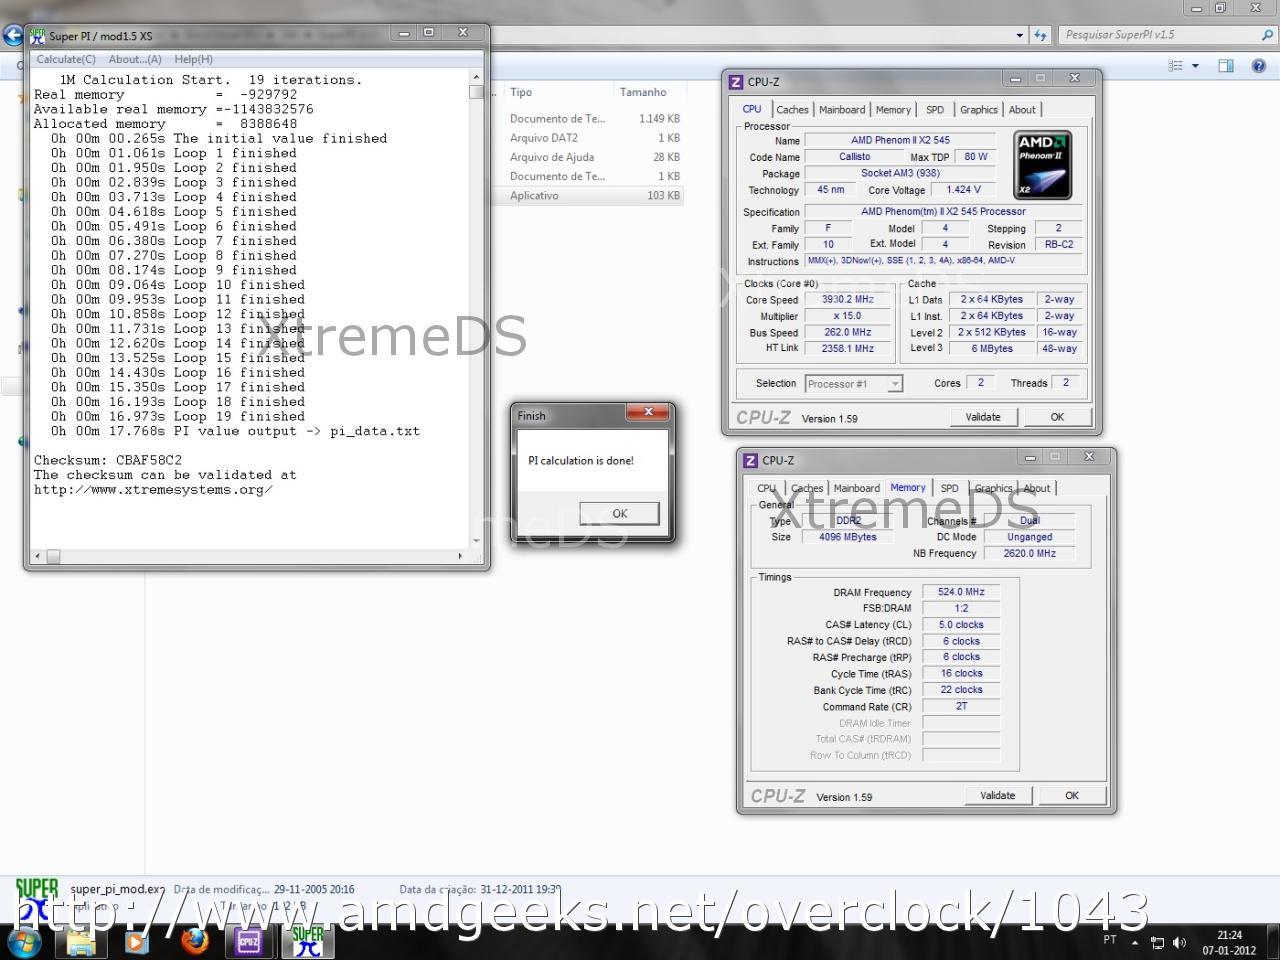Image resolution: width=1280 pixels, height=960 pixels.
Task: Open the Processor #1 selection dropdown
Action: (854, 384)
